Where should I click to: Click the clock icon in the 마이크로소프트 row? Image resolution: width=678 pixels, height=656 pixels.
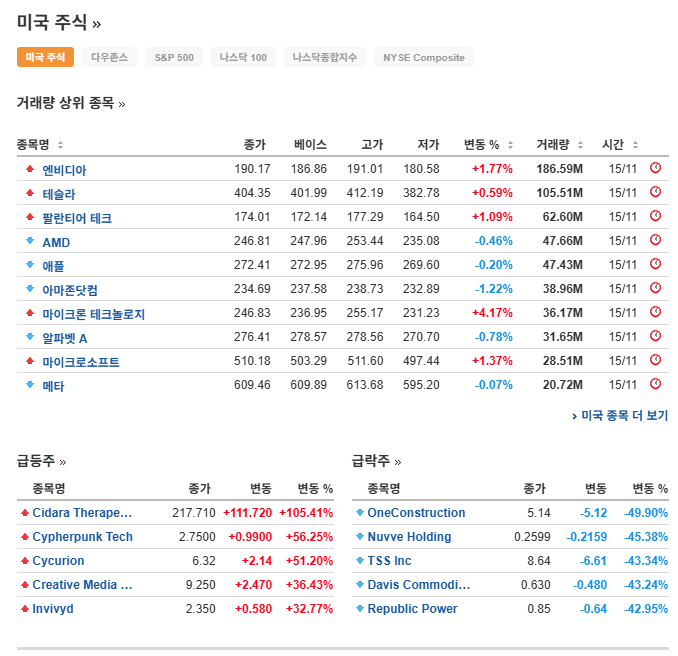click(x=655, y=360)
